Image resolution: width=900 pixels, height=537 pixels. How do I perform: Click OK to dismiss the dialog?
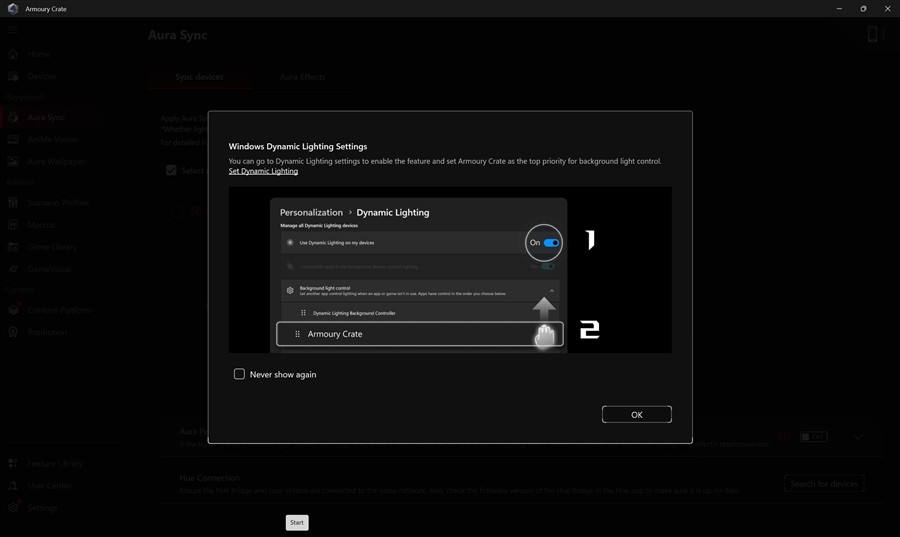tap(636, 414)
